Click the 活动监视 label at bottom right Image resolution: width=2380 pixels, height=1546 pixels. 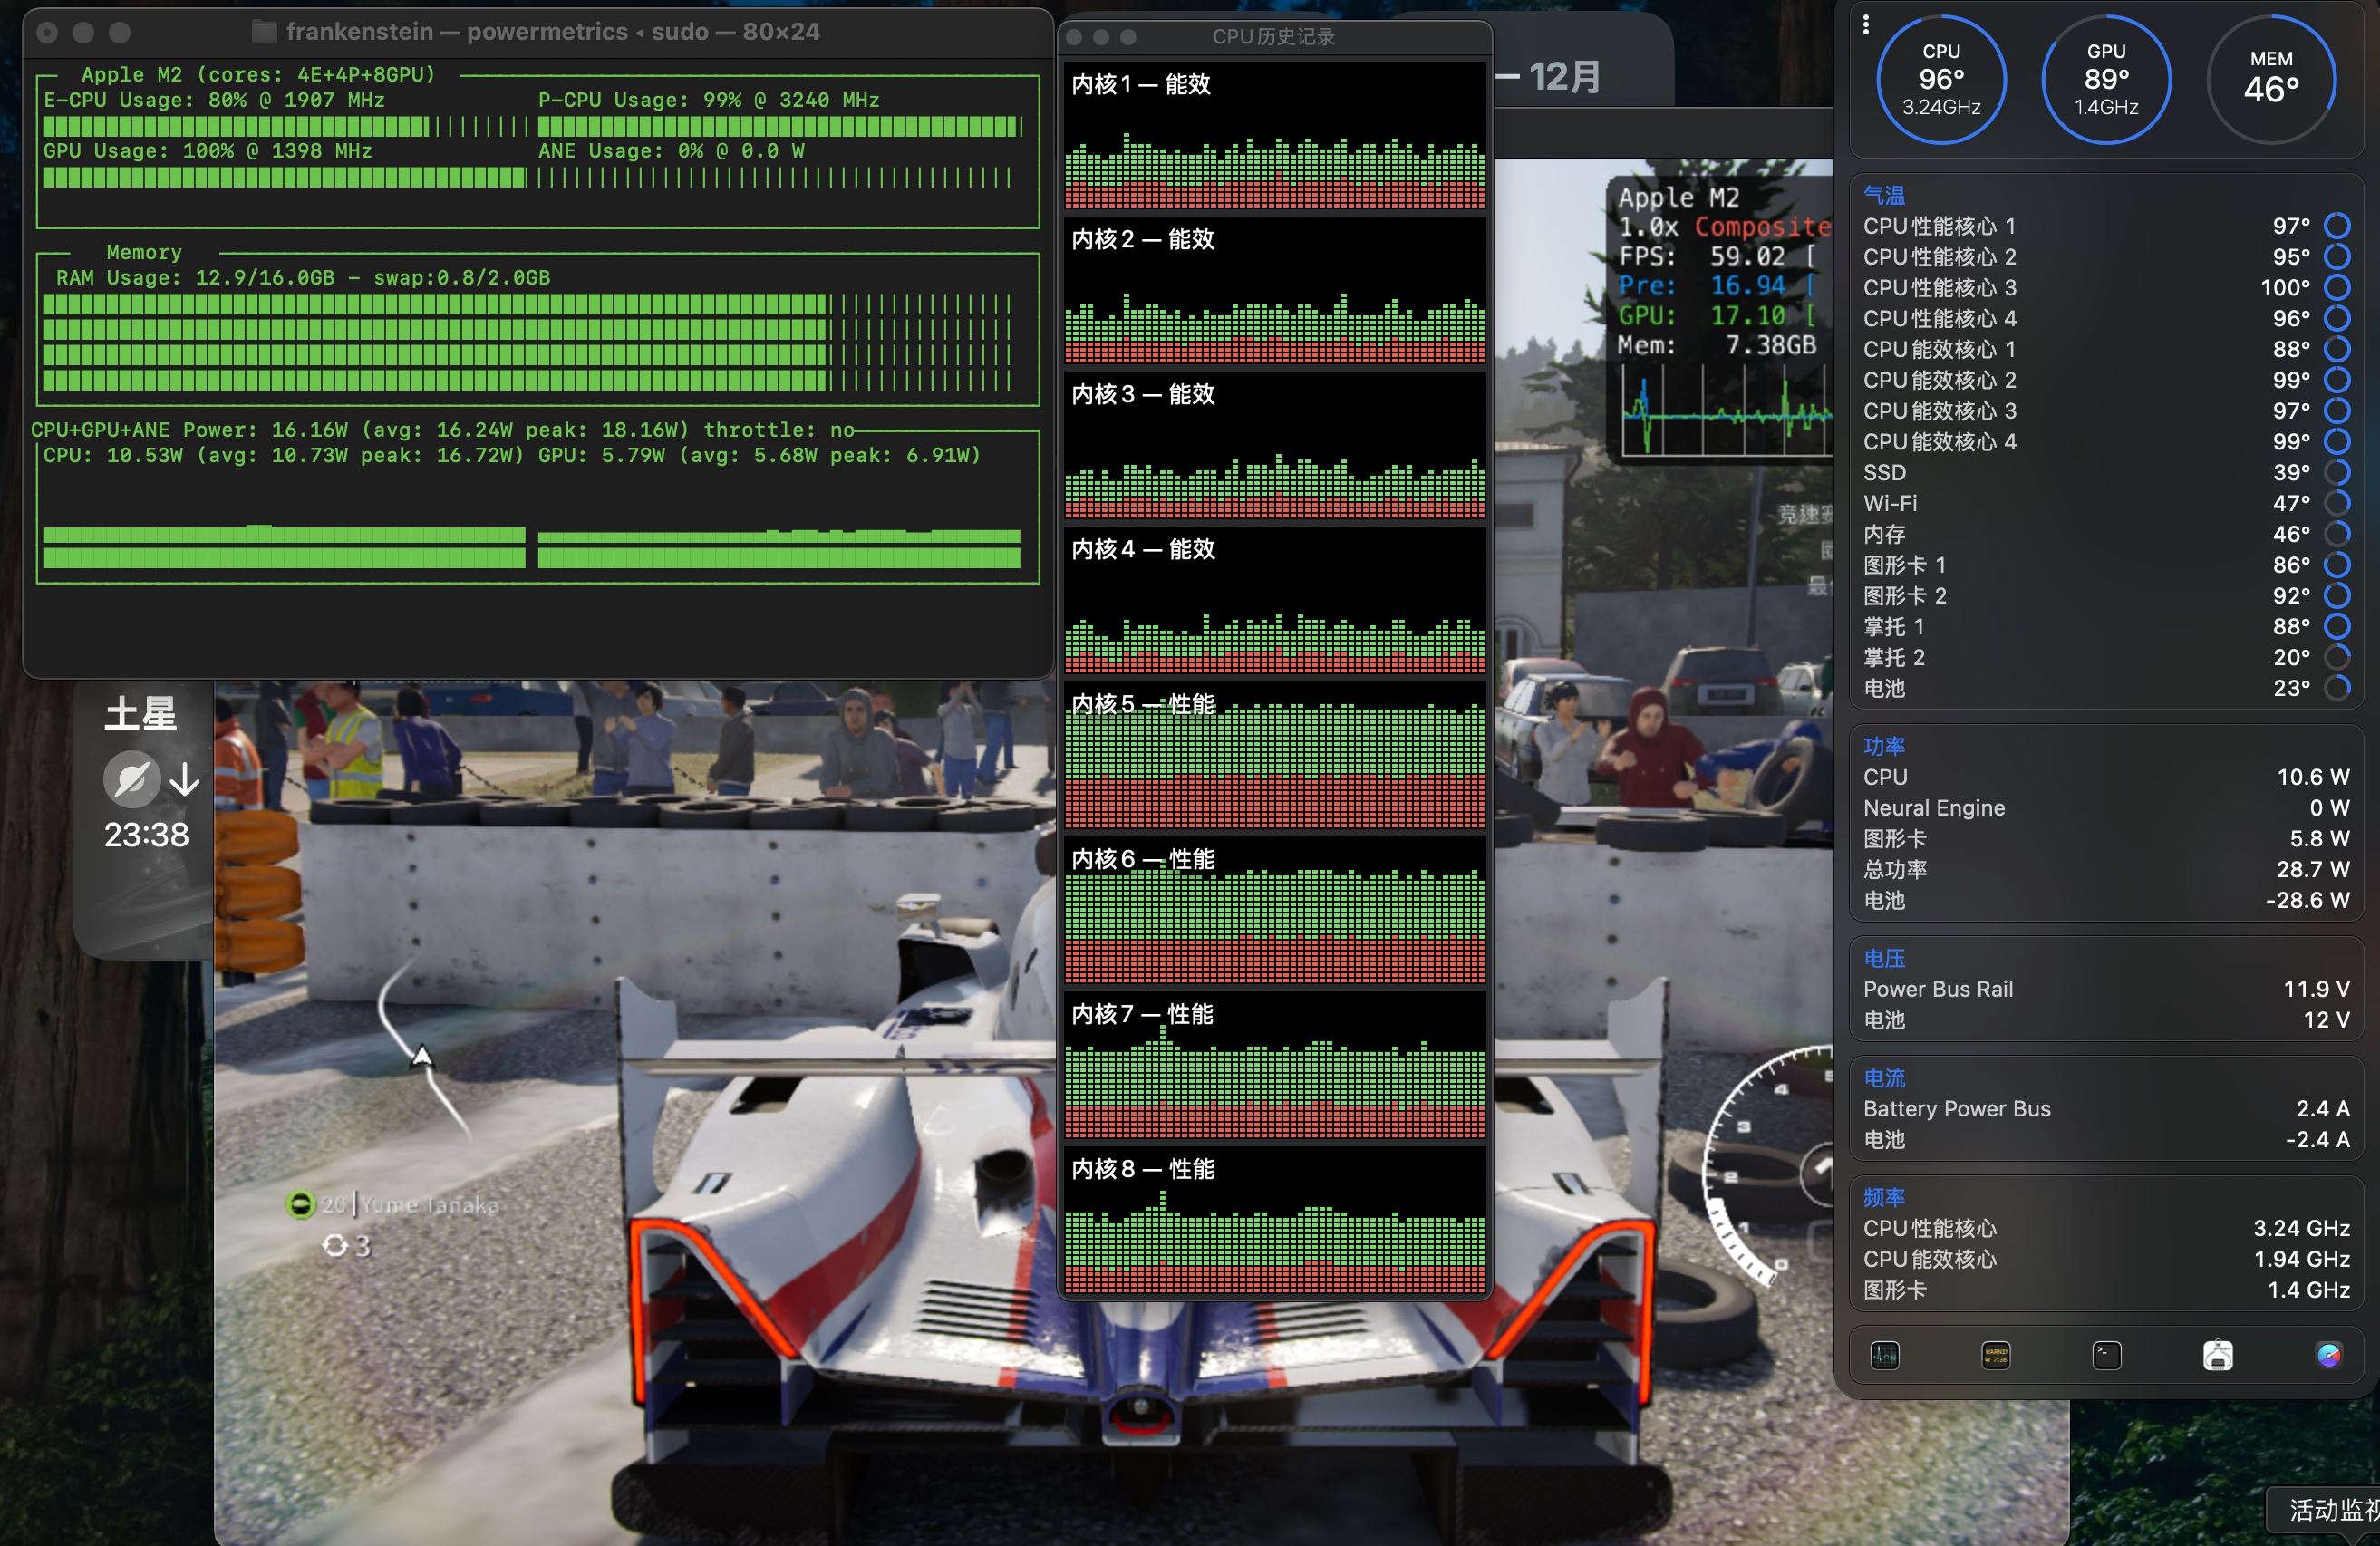click(2333, 1510)
